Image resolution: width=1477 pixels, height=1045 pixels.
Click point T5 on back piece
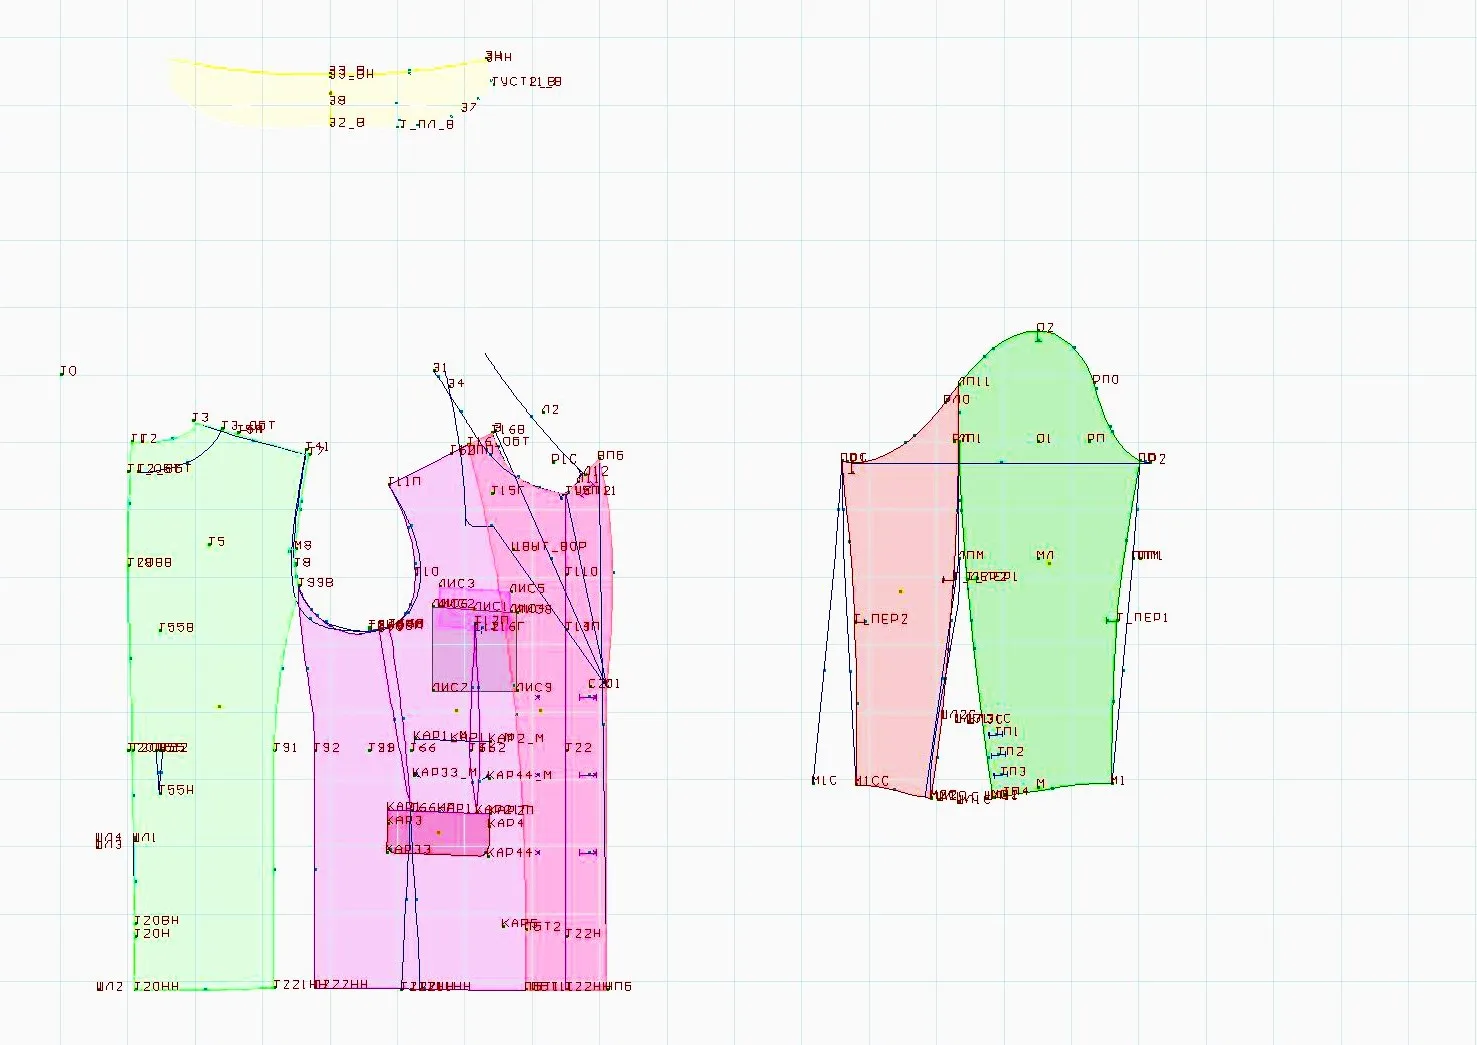point(210,543)
